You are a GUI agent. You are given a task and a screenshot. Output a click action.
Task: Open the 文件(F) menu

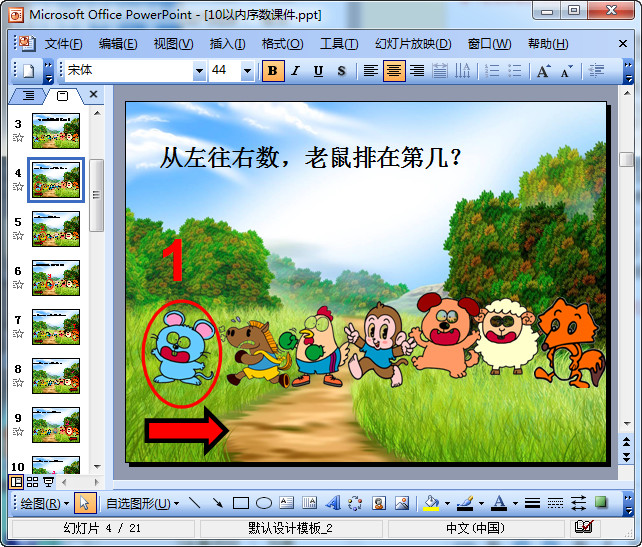(x=63, y=43)
